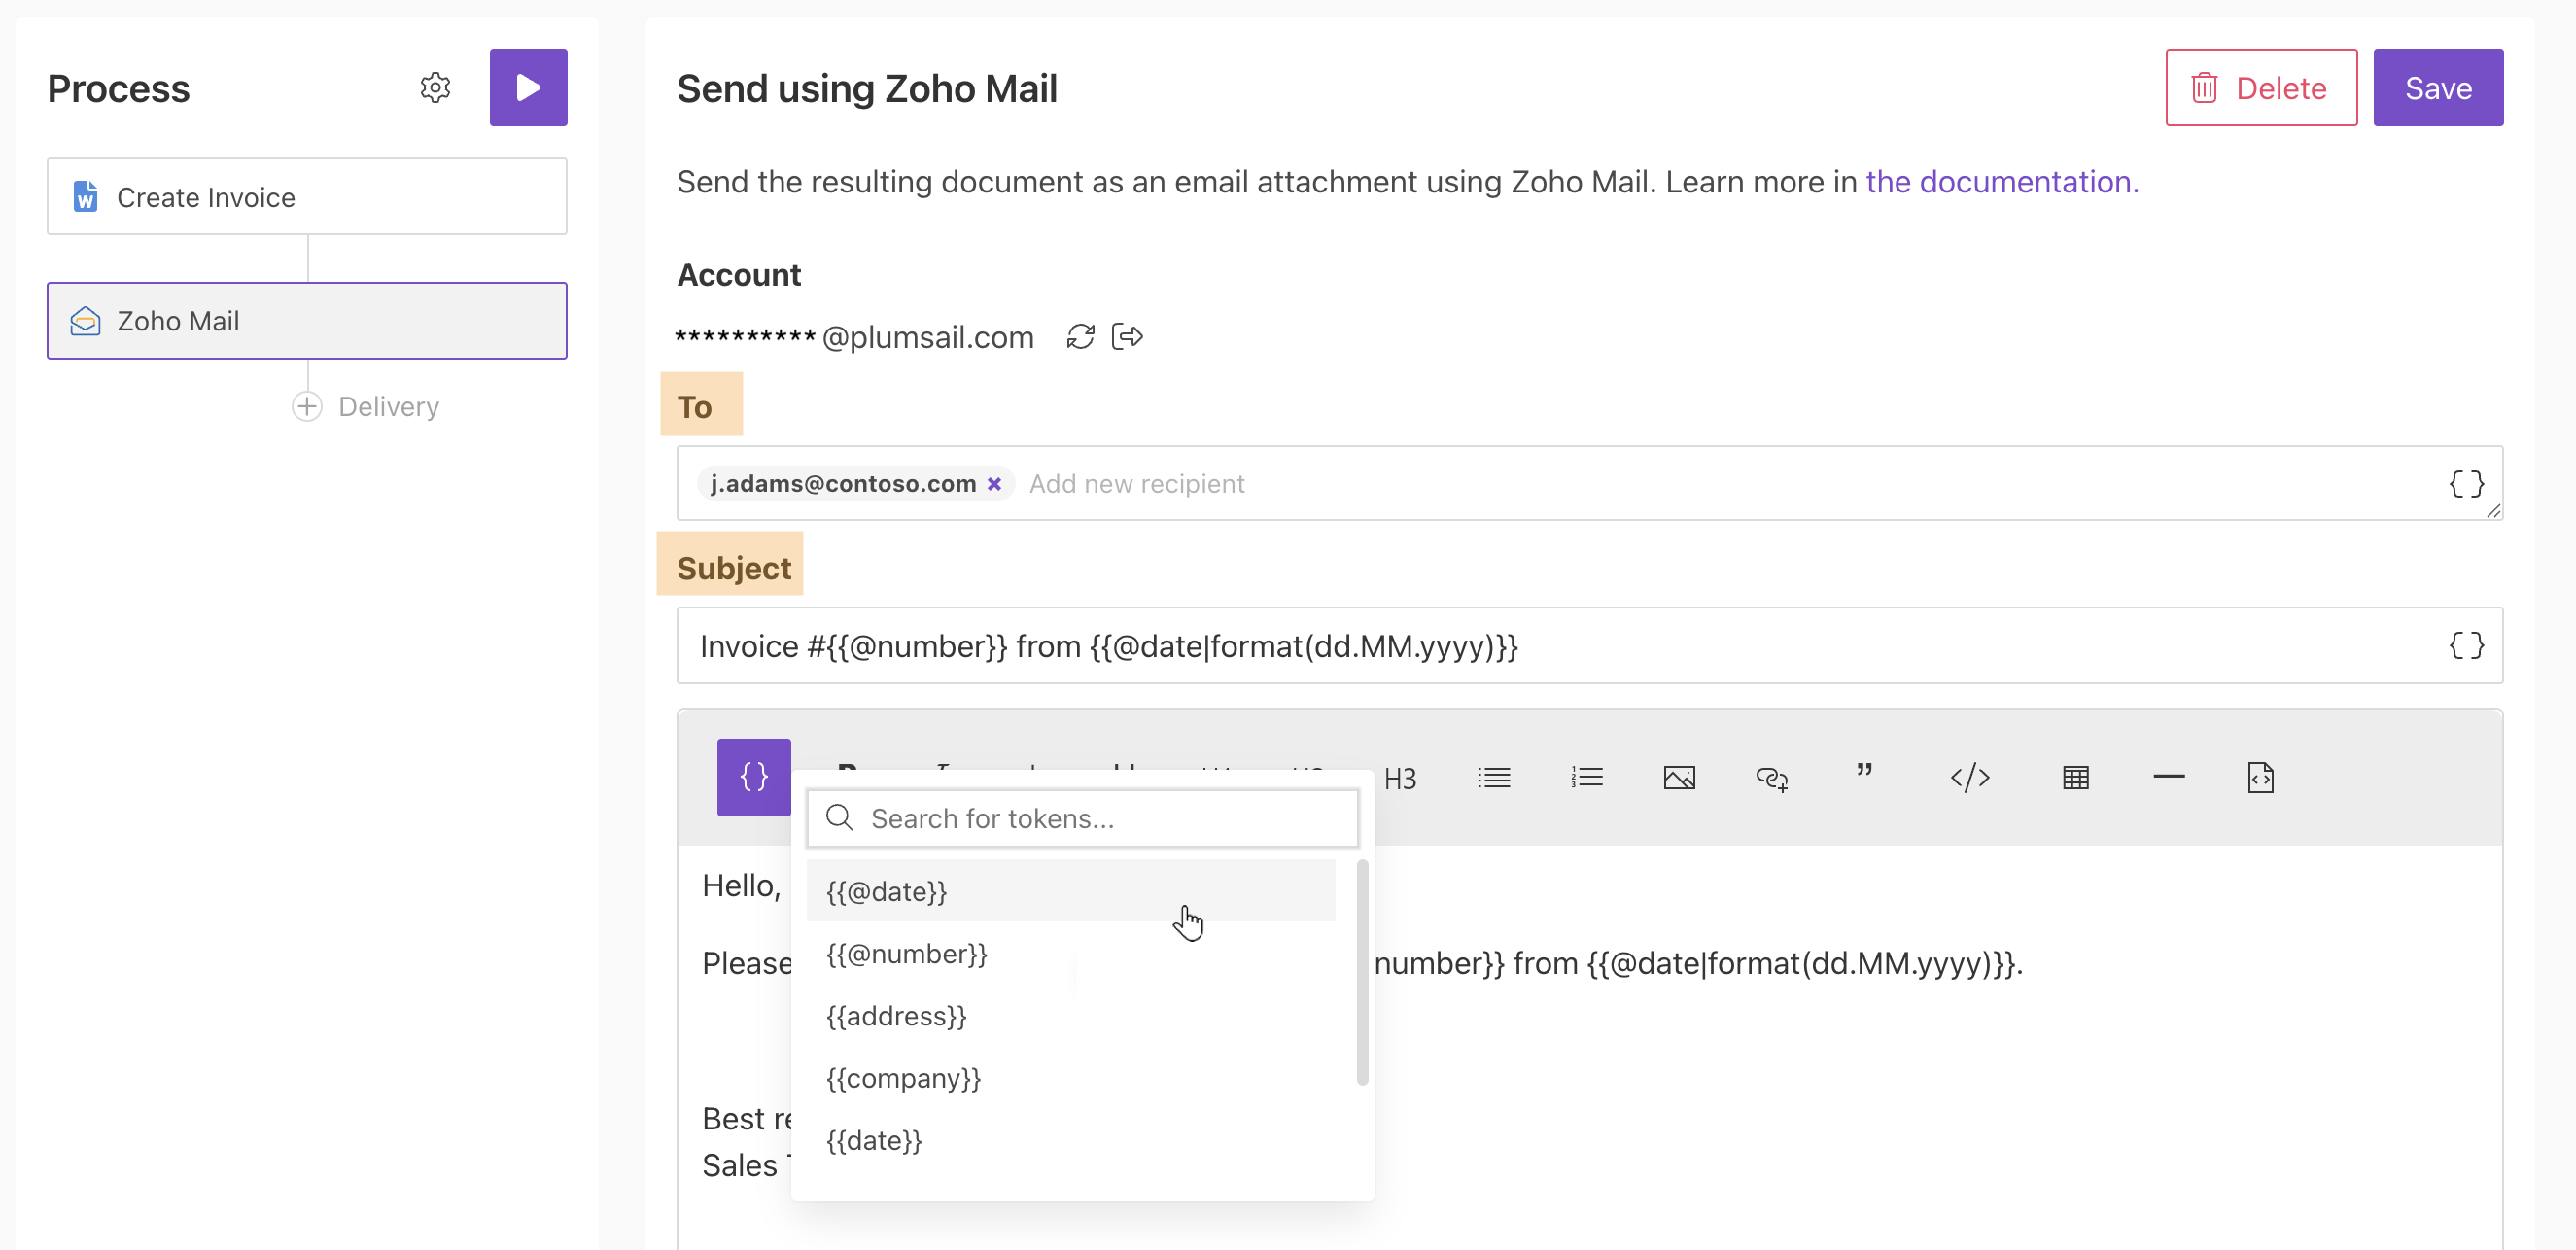Click the token list scrollbar
Screen dimensions: 2576x1250
[1362, 972]
